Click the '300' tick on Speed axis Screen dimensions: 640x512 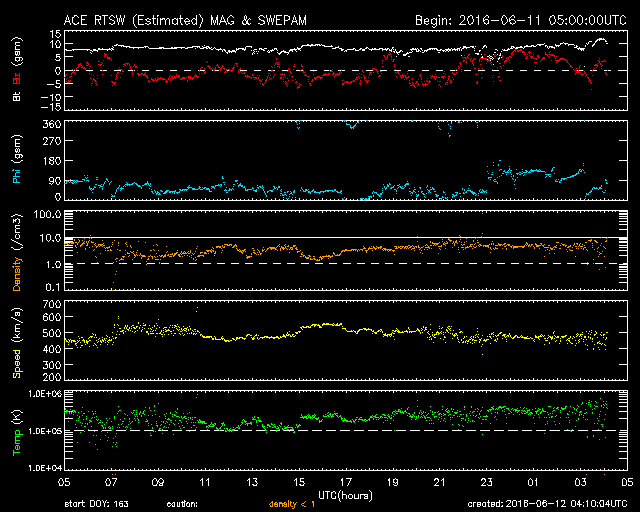[x=52, y=365]
